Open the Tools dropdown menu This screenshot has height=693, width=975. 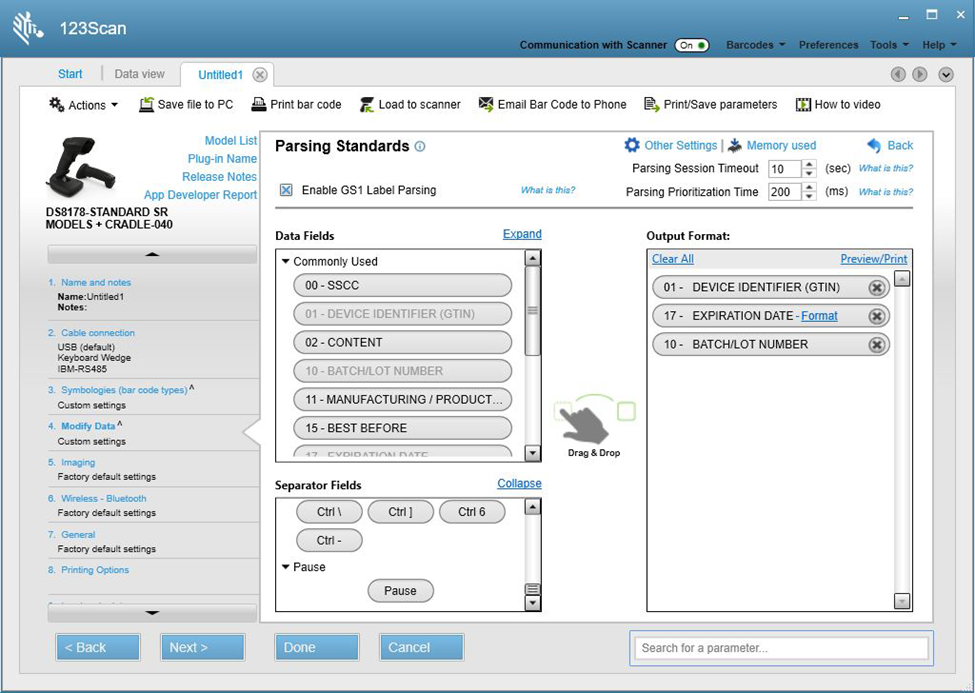(889, 45)
